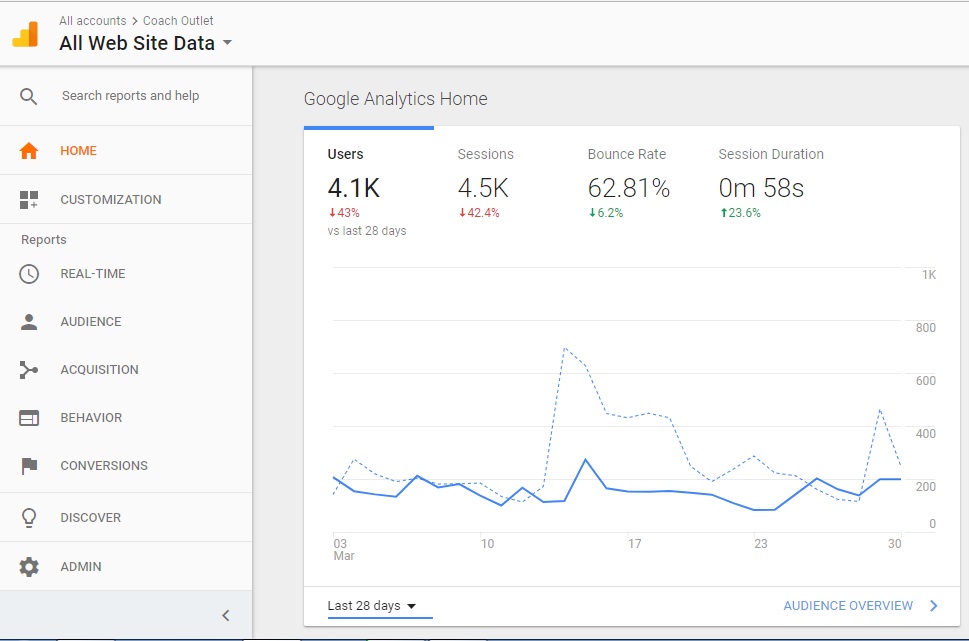The height and width of the screenshot is (641, 969).
Task: Click the 600 y-axis label
Action: click(x=926, y=381)
